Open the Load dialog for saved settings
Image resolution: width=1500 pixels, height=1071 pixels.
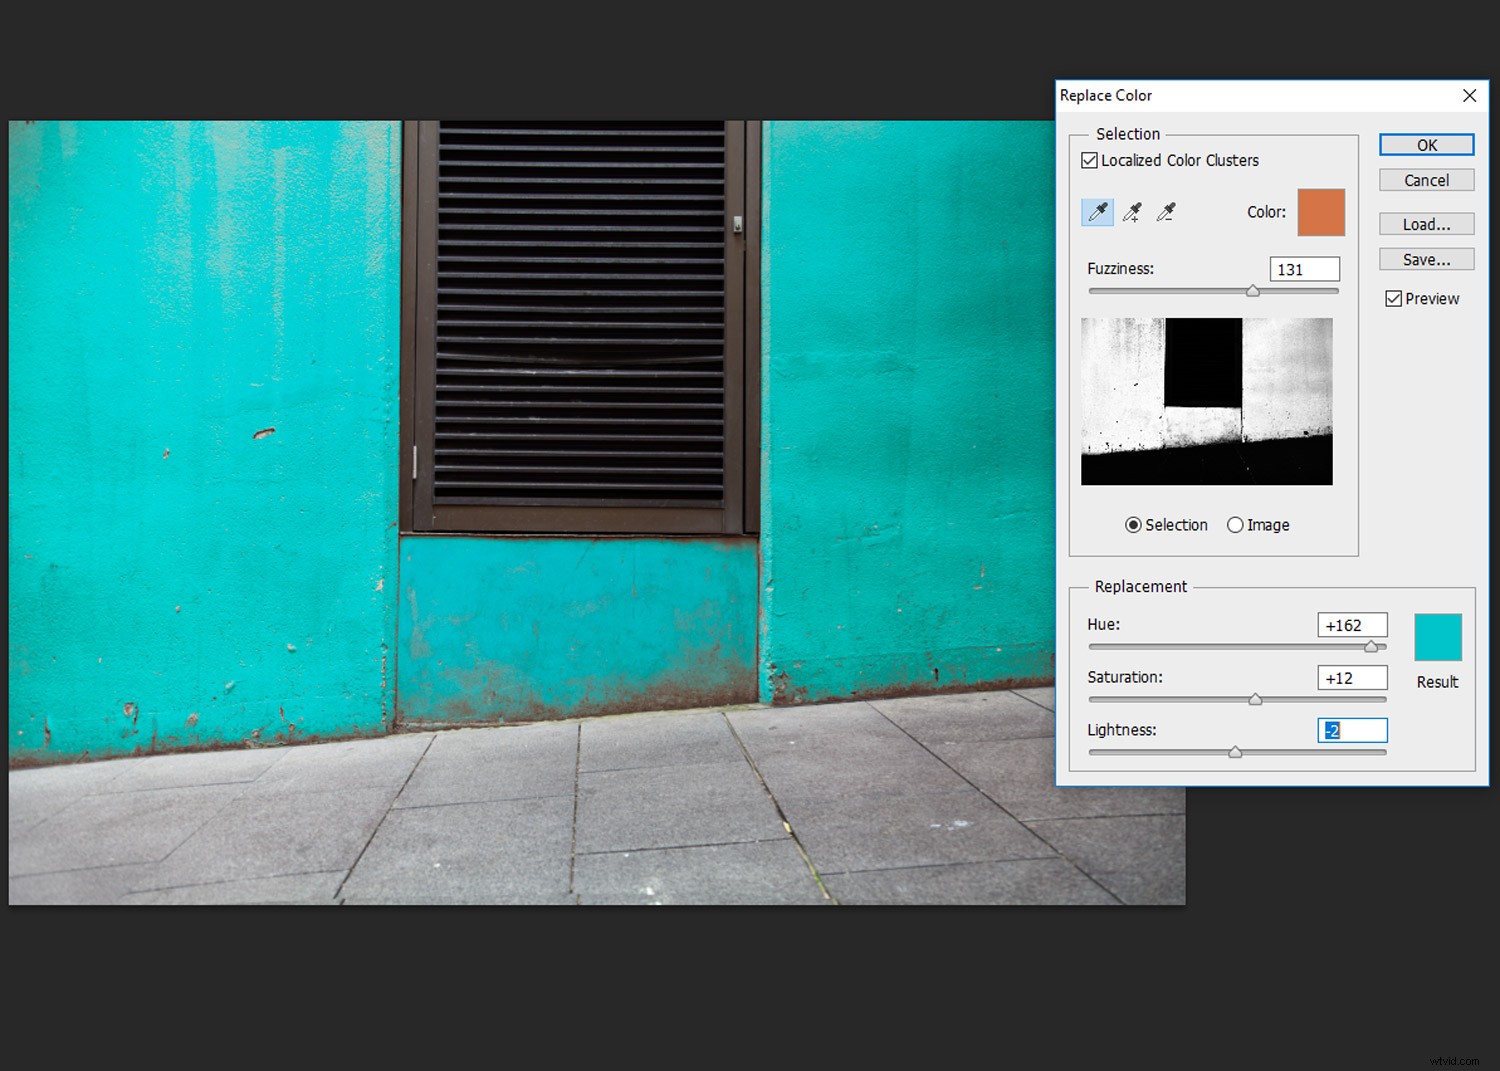tap(1426, 224)
